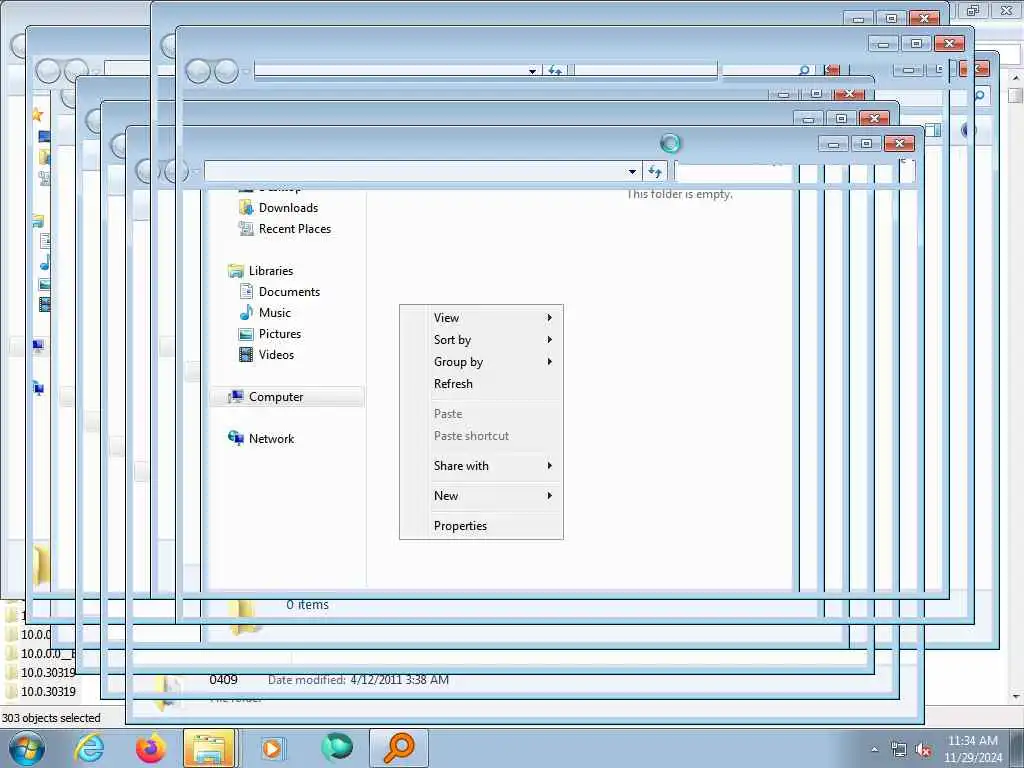The width and height of the screenshot is (1024, 768).
Task: Click refresh button in second Explorer window
Action: pos(555,71)
